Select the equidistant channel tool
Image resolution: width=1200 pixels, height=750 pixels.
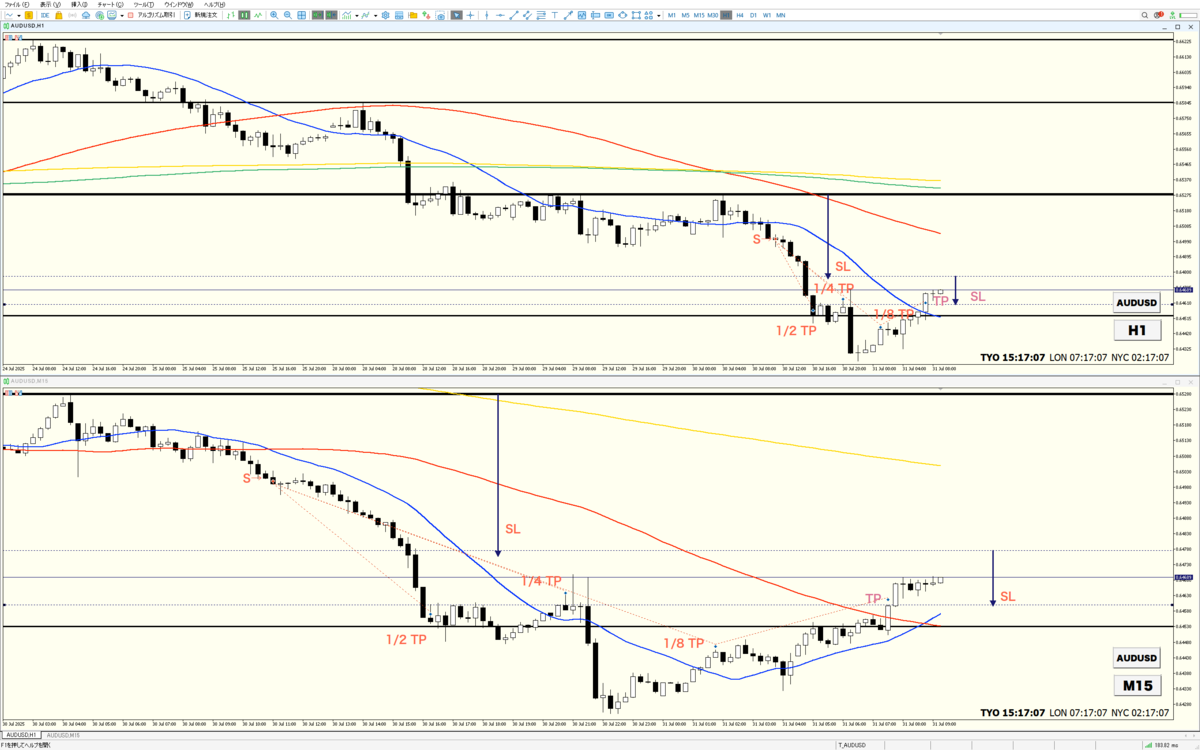coord(541,16)
